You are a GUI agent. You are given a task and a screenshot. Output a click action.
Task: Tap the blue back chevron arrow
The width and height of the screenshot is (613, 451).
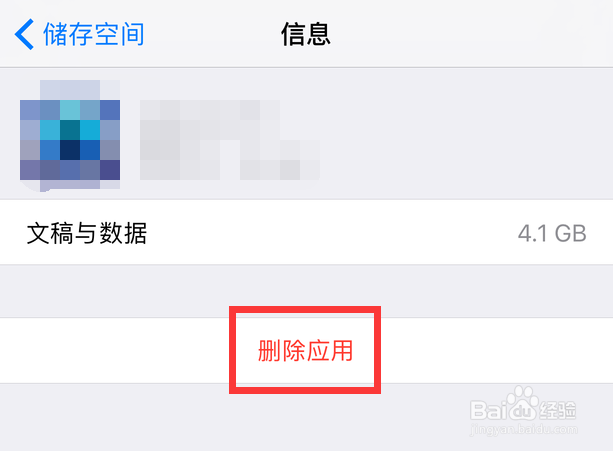tap(24, 35)
